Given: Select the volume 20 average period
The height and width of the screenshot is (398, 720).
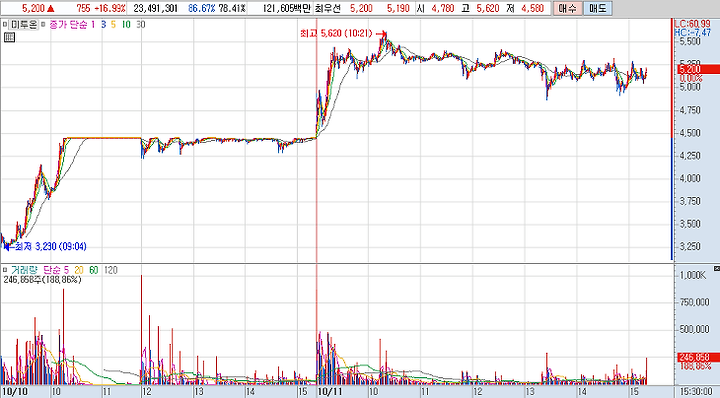Looking at the screenshot, I should point(79,270).
